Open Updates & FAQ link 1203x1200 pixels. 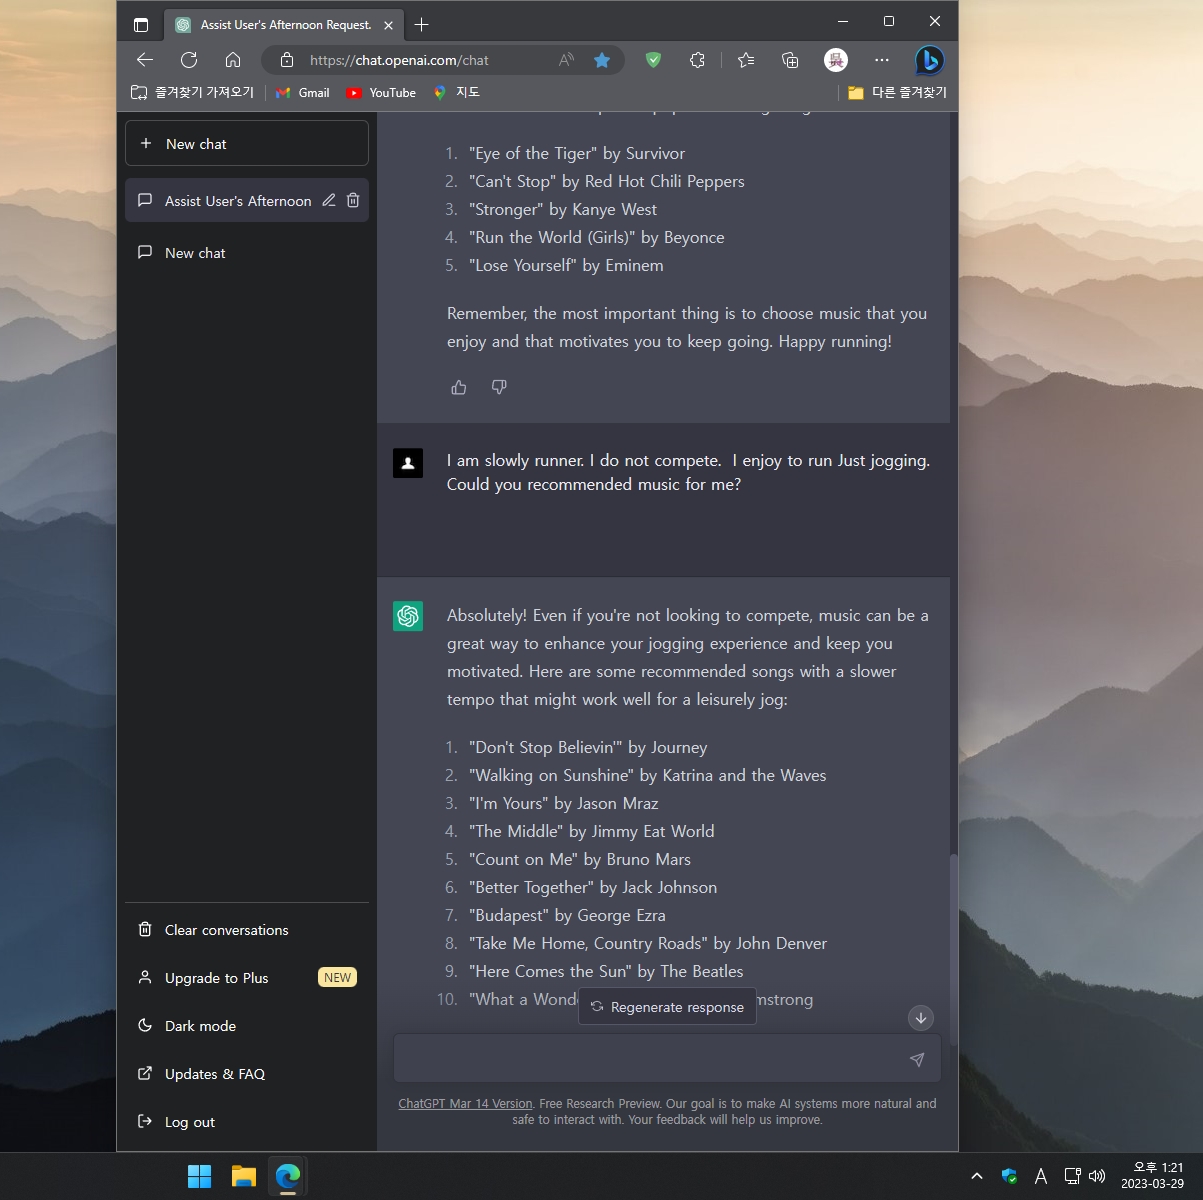click(x=247, y=1074)
